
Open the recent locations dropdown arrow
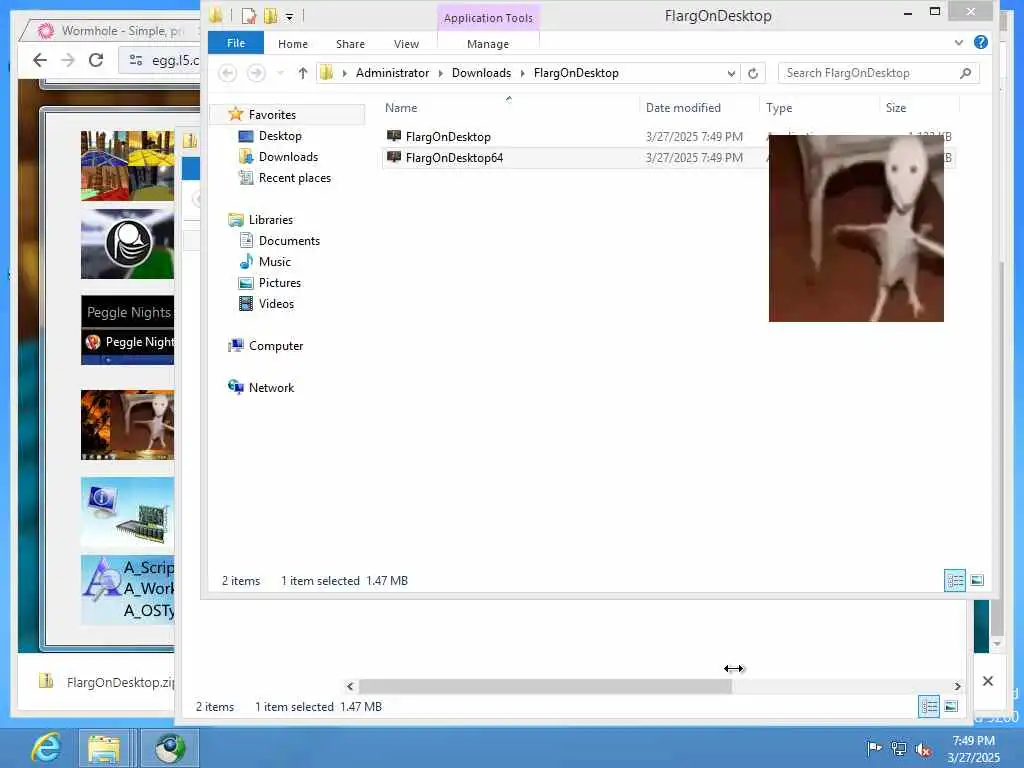tap(281, 73)
